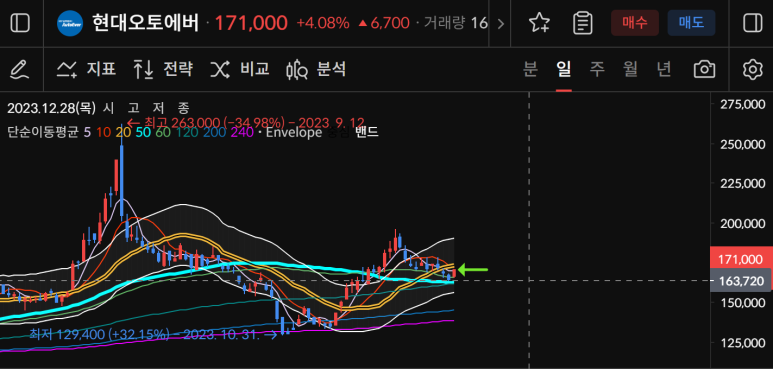Open the 지표 indicators menu
Viewport: 773px width, 369px height.
tap(86, 69)
